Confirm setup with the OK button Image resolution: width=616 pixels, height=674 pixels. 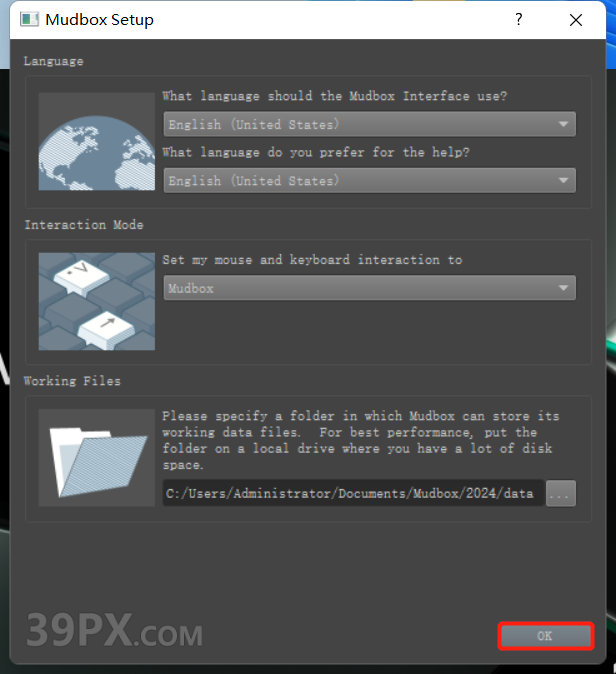click(545, 636)
